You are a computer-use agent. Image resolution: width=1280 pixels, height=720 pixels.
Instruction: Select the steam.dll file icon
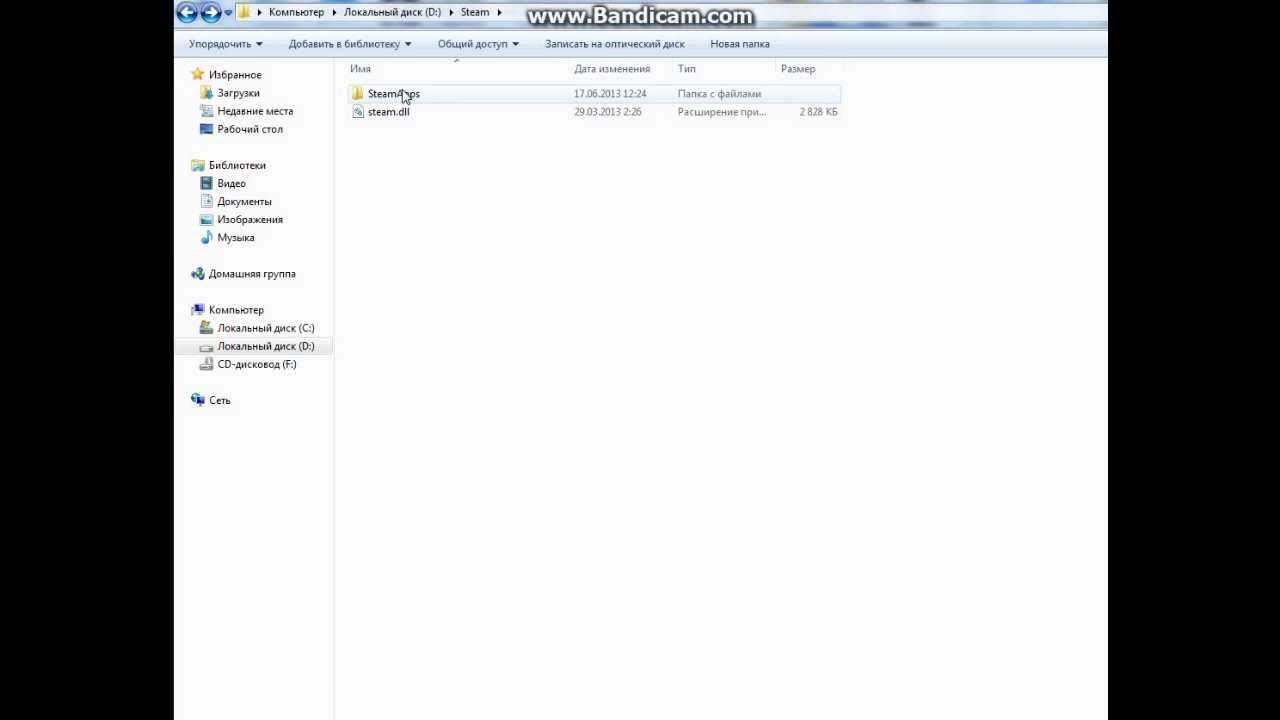[x=358, y=112]
